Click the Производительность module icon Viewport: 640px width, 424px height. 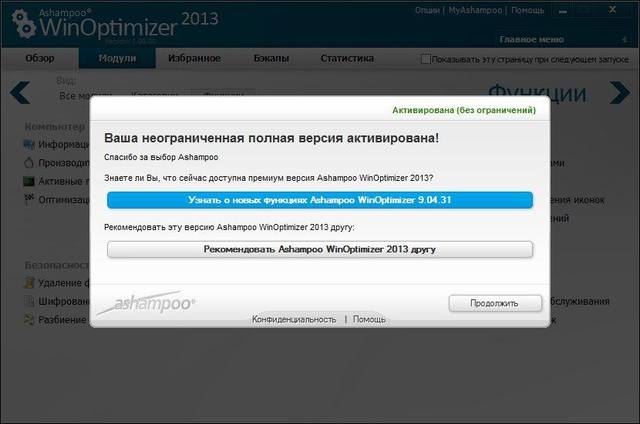(x=29, y=163)
